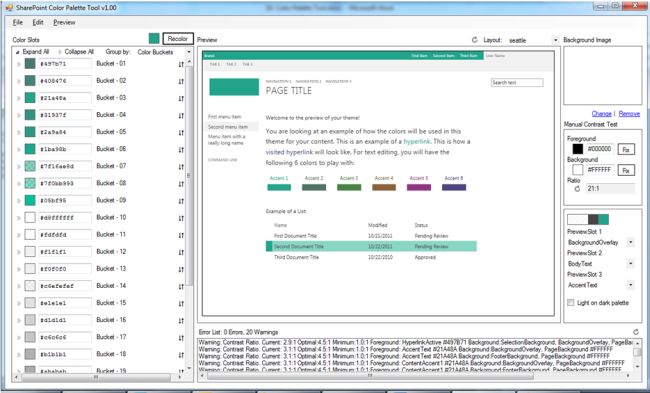This screenshot has height=393, width=650.
Task: Click the swap arrows icon for Bucket - 02
Action: click(x=181, y=81)
